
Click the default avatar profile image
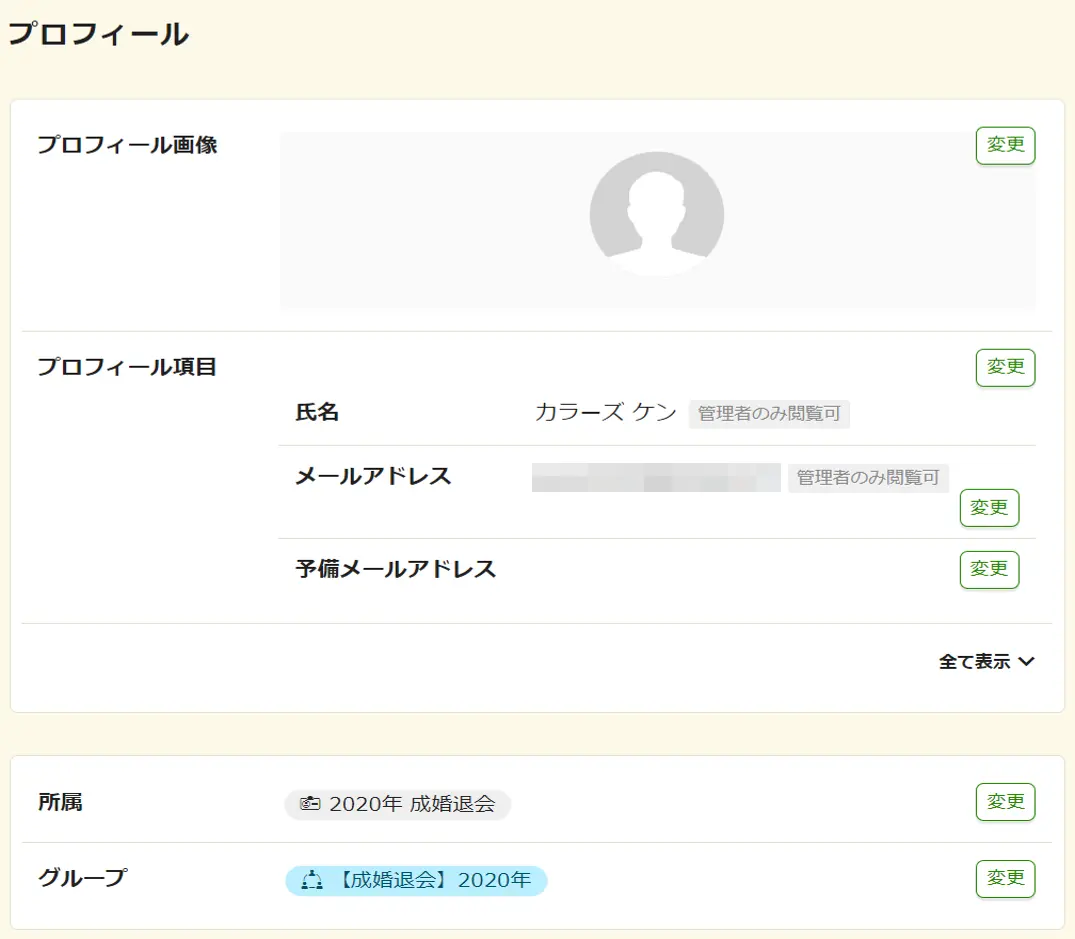pos(657,215)
